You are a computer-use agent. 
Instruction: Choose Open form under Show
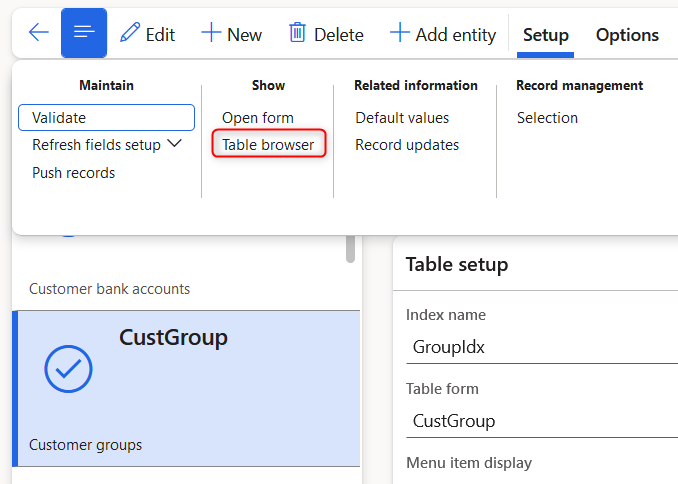pyautogui.click(x=258, y=118)
